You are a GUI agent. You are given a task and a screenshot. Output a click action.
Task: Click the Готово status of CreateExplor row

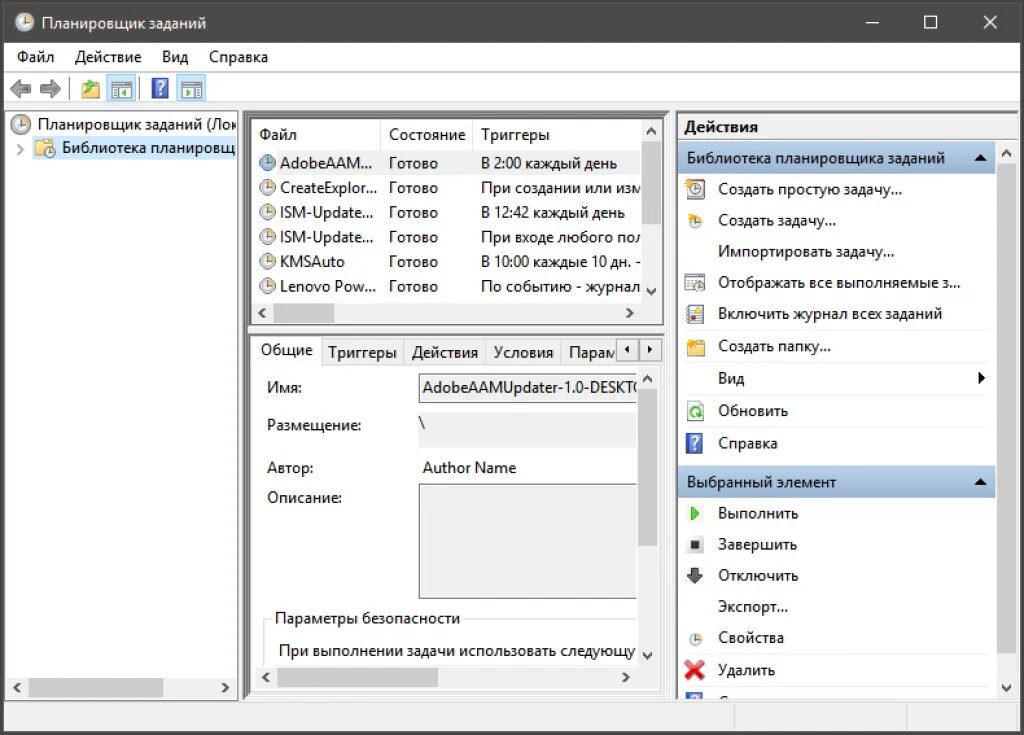(x=413, y=188)
